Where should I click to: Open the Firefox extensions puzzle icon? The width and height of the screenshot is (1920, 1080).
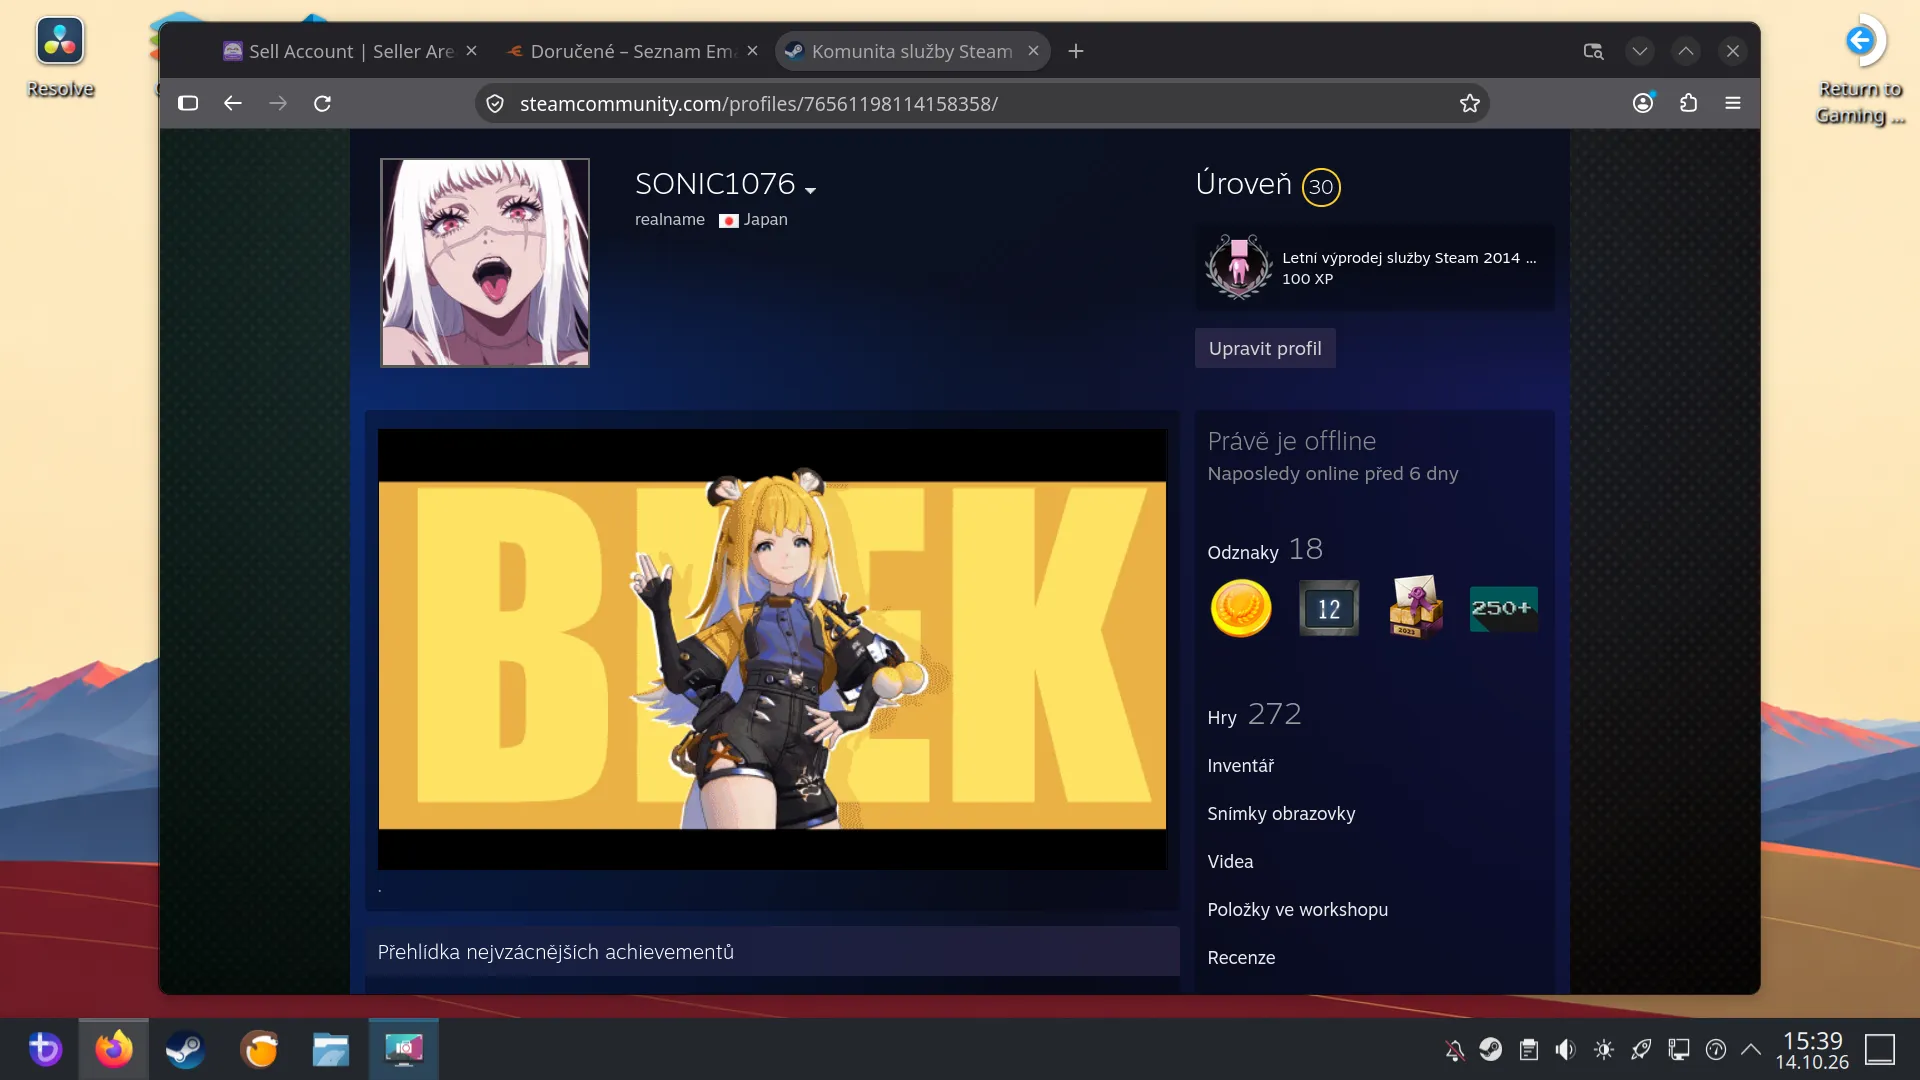(1688, 103)
